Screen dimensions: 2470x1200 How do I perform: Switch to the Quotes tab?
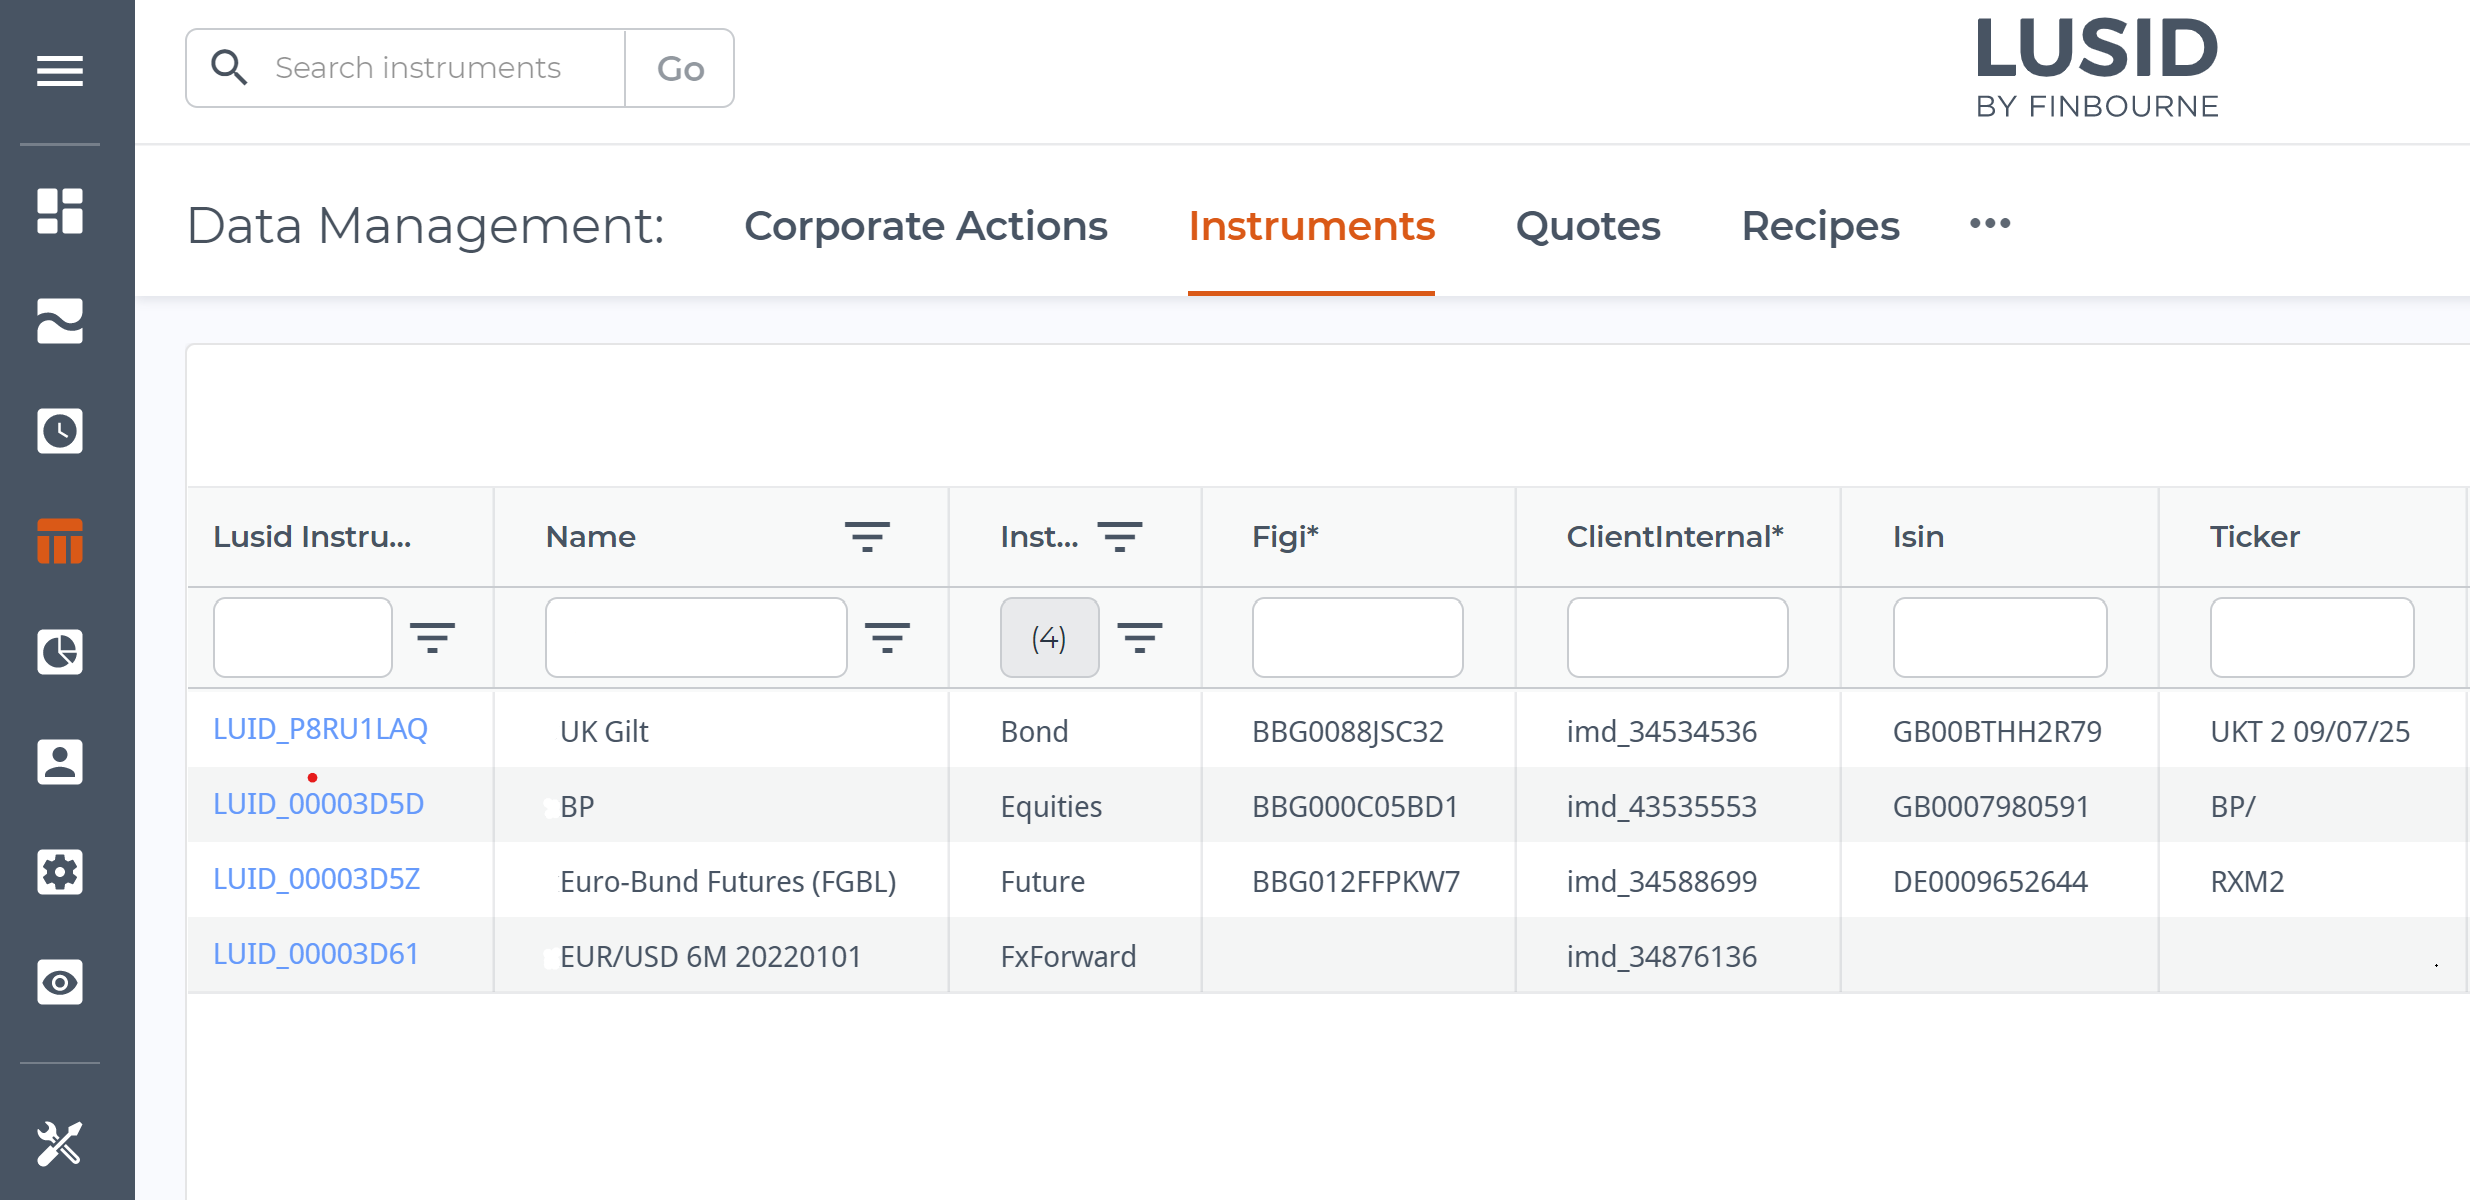(1588, 226)
